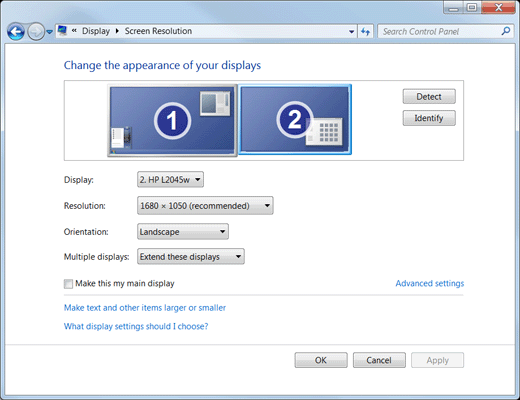Screen dimensions: 520x400
Task: Click the Cancel button
Action: point(379,360)
